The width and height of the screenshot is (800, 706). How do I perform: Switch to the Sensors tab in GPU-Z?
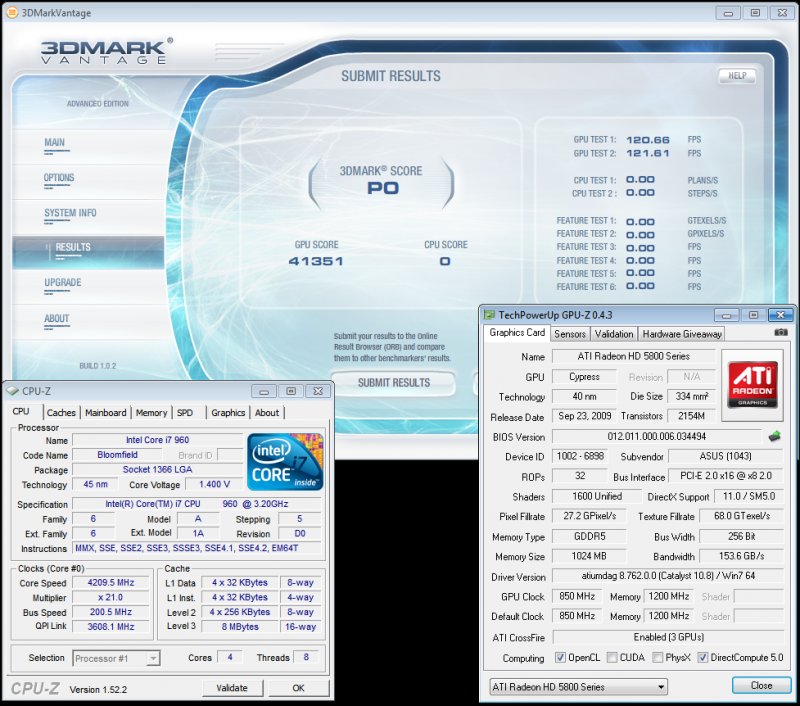[570, 334]
